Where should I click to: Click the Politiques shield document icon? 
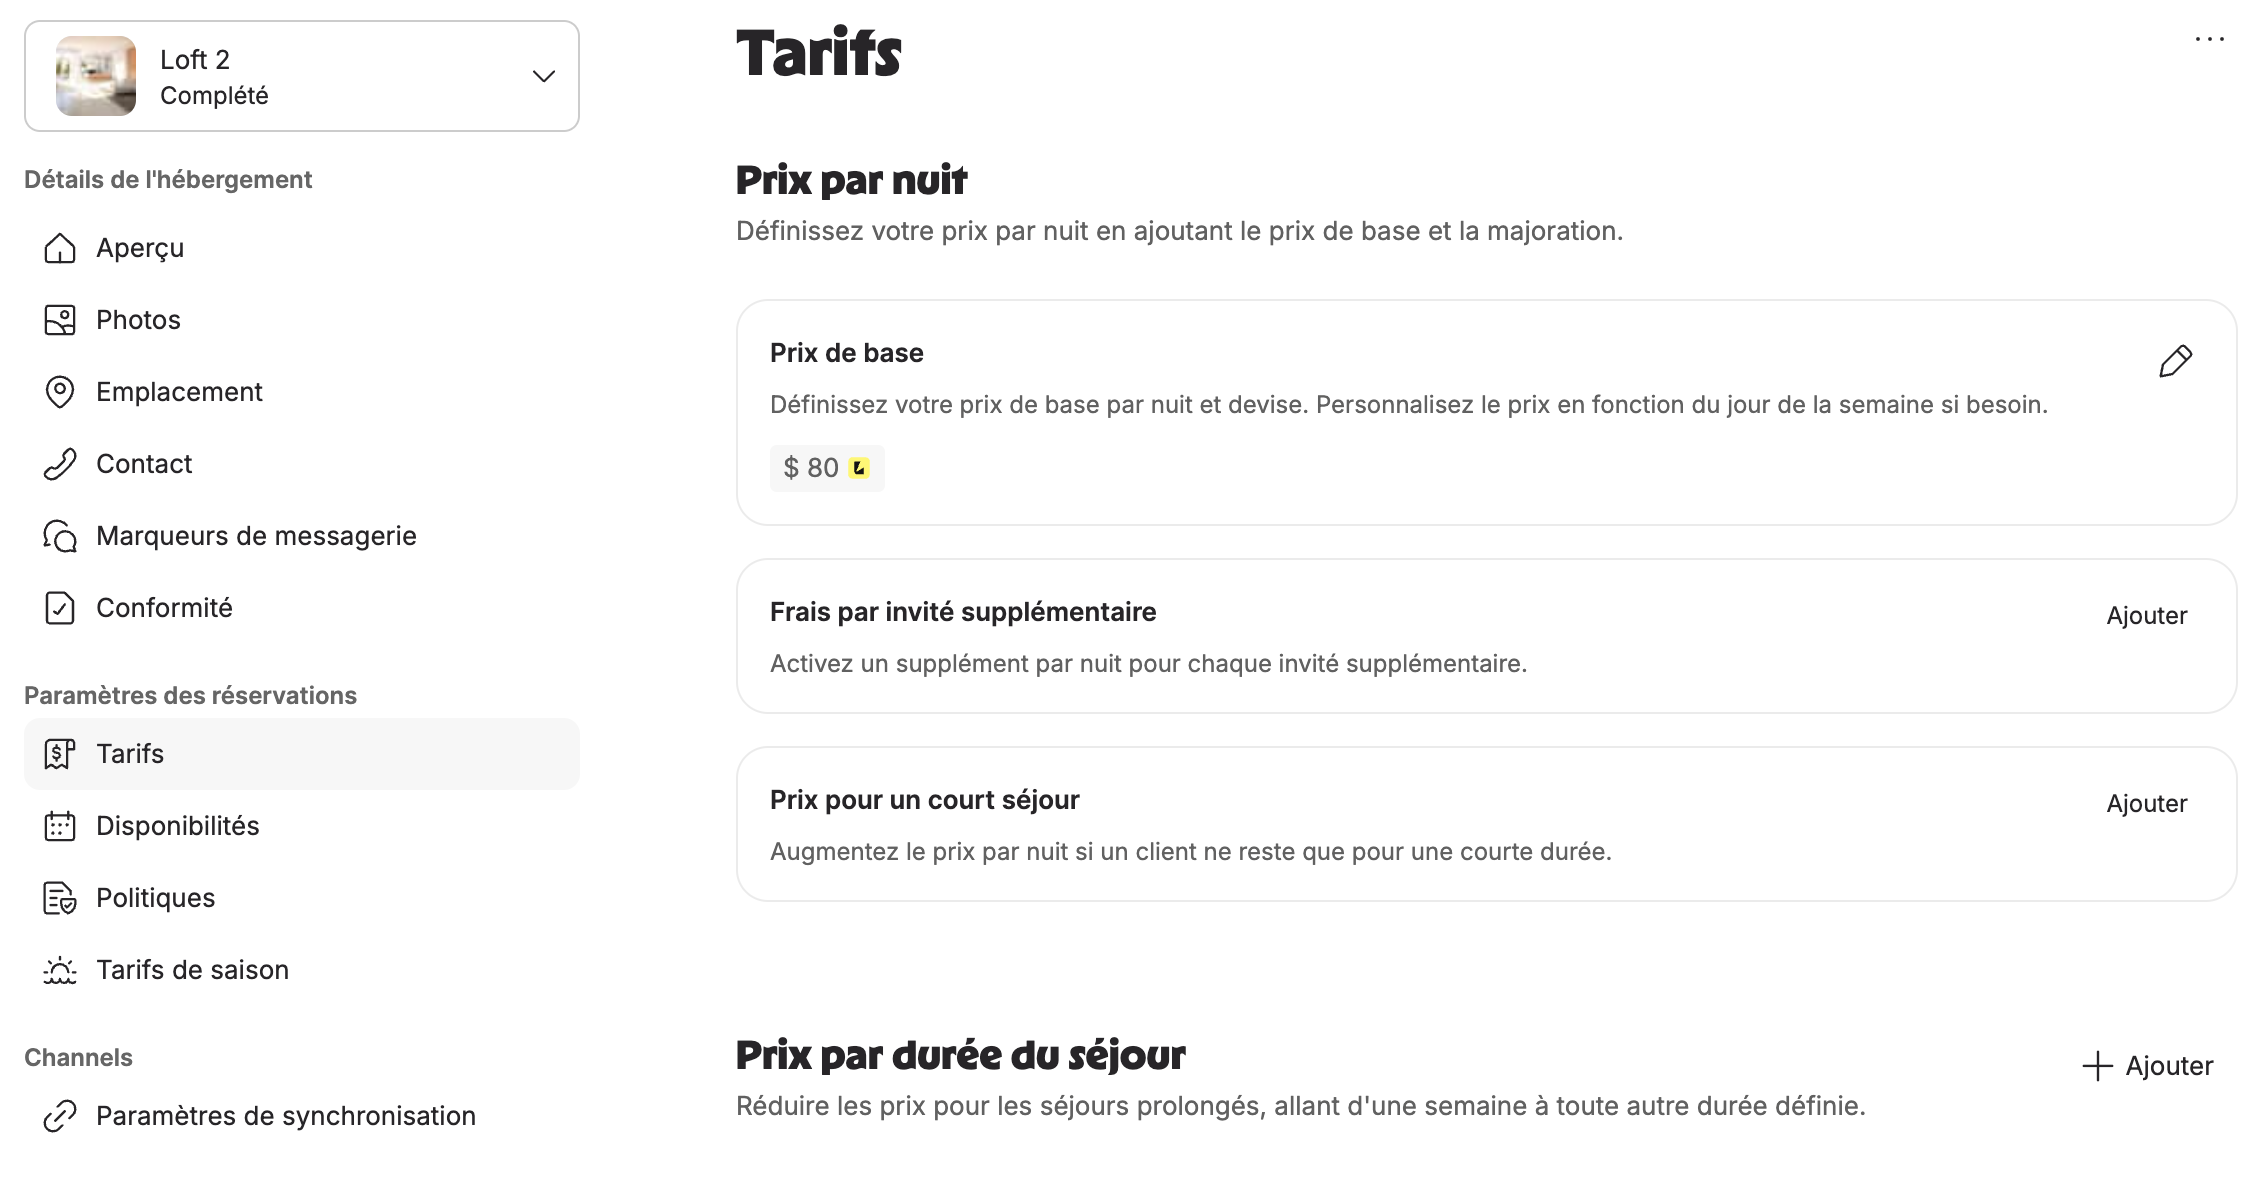click(x=60, y=898)
